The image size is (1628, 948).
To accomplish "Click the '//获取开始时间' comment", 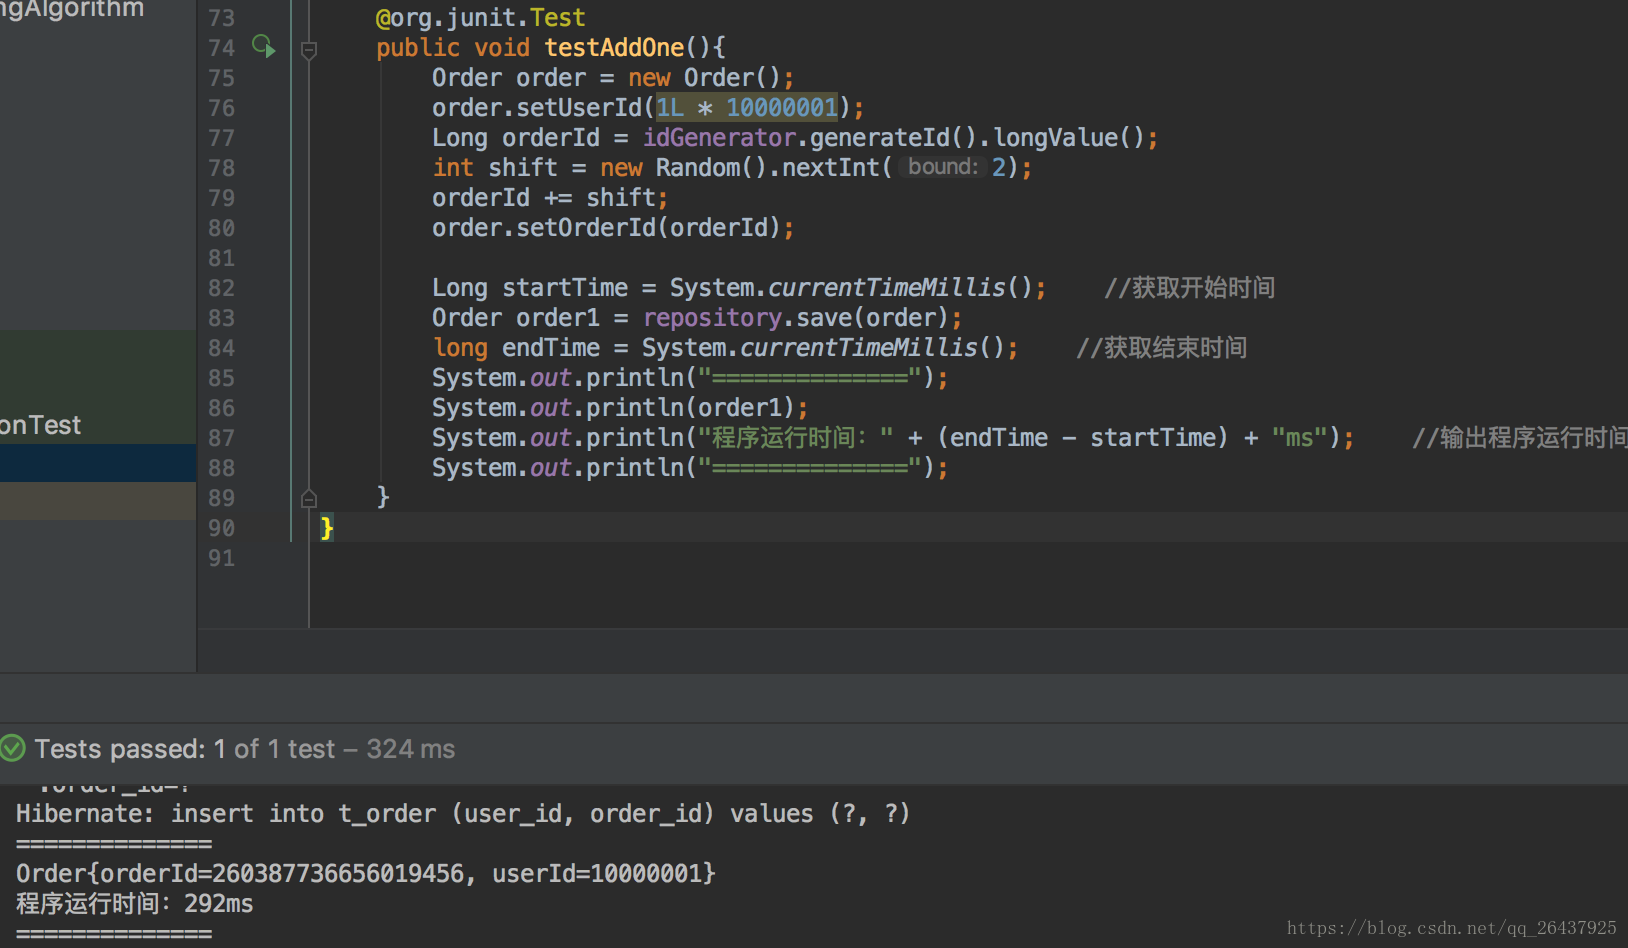I will click(x=1189, y=288).
